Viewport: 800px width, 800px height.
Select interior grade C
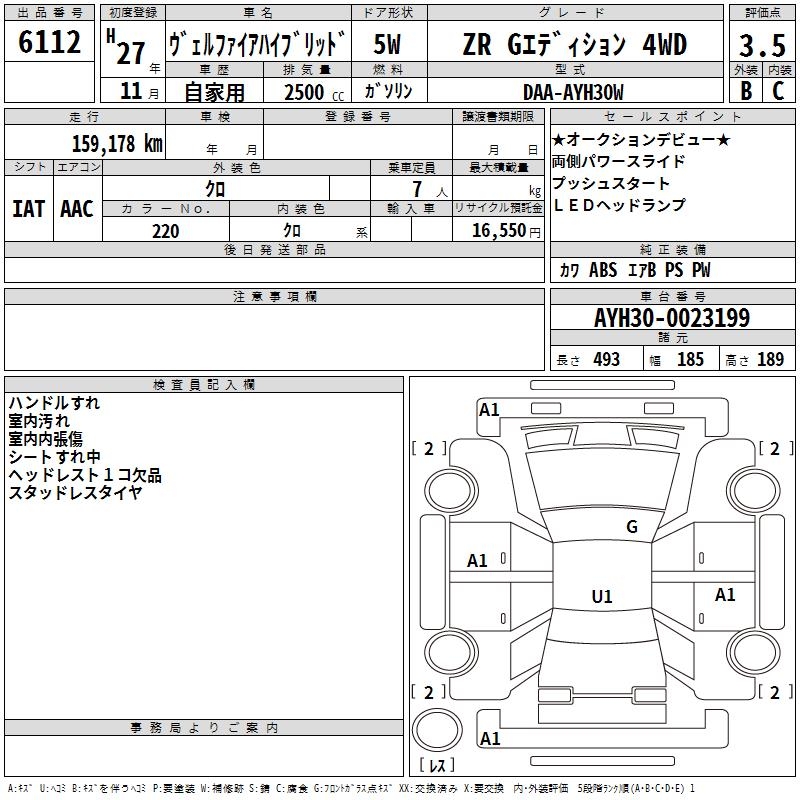pyautogui.click(x=779, y=91)
